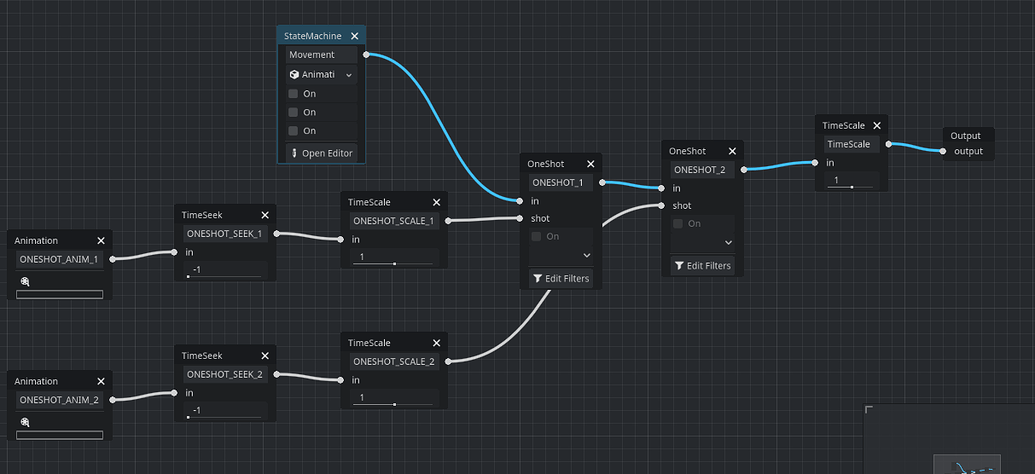Click the animation picker icon under ONESHOT_ANIM_1
The height and width of the screenshot is (474, 1035).
24,282
